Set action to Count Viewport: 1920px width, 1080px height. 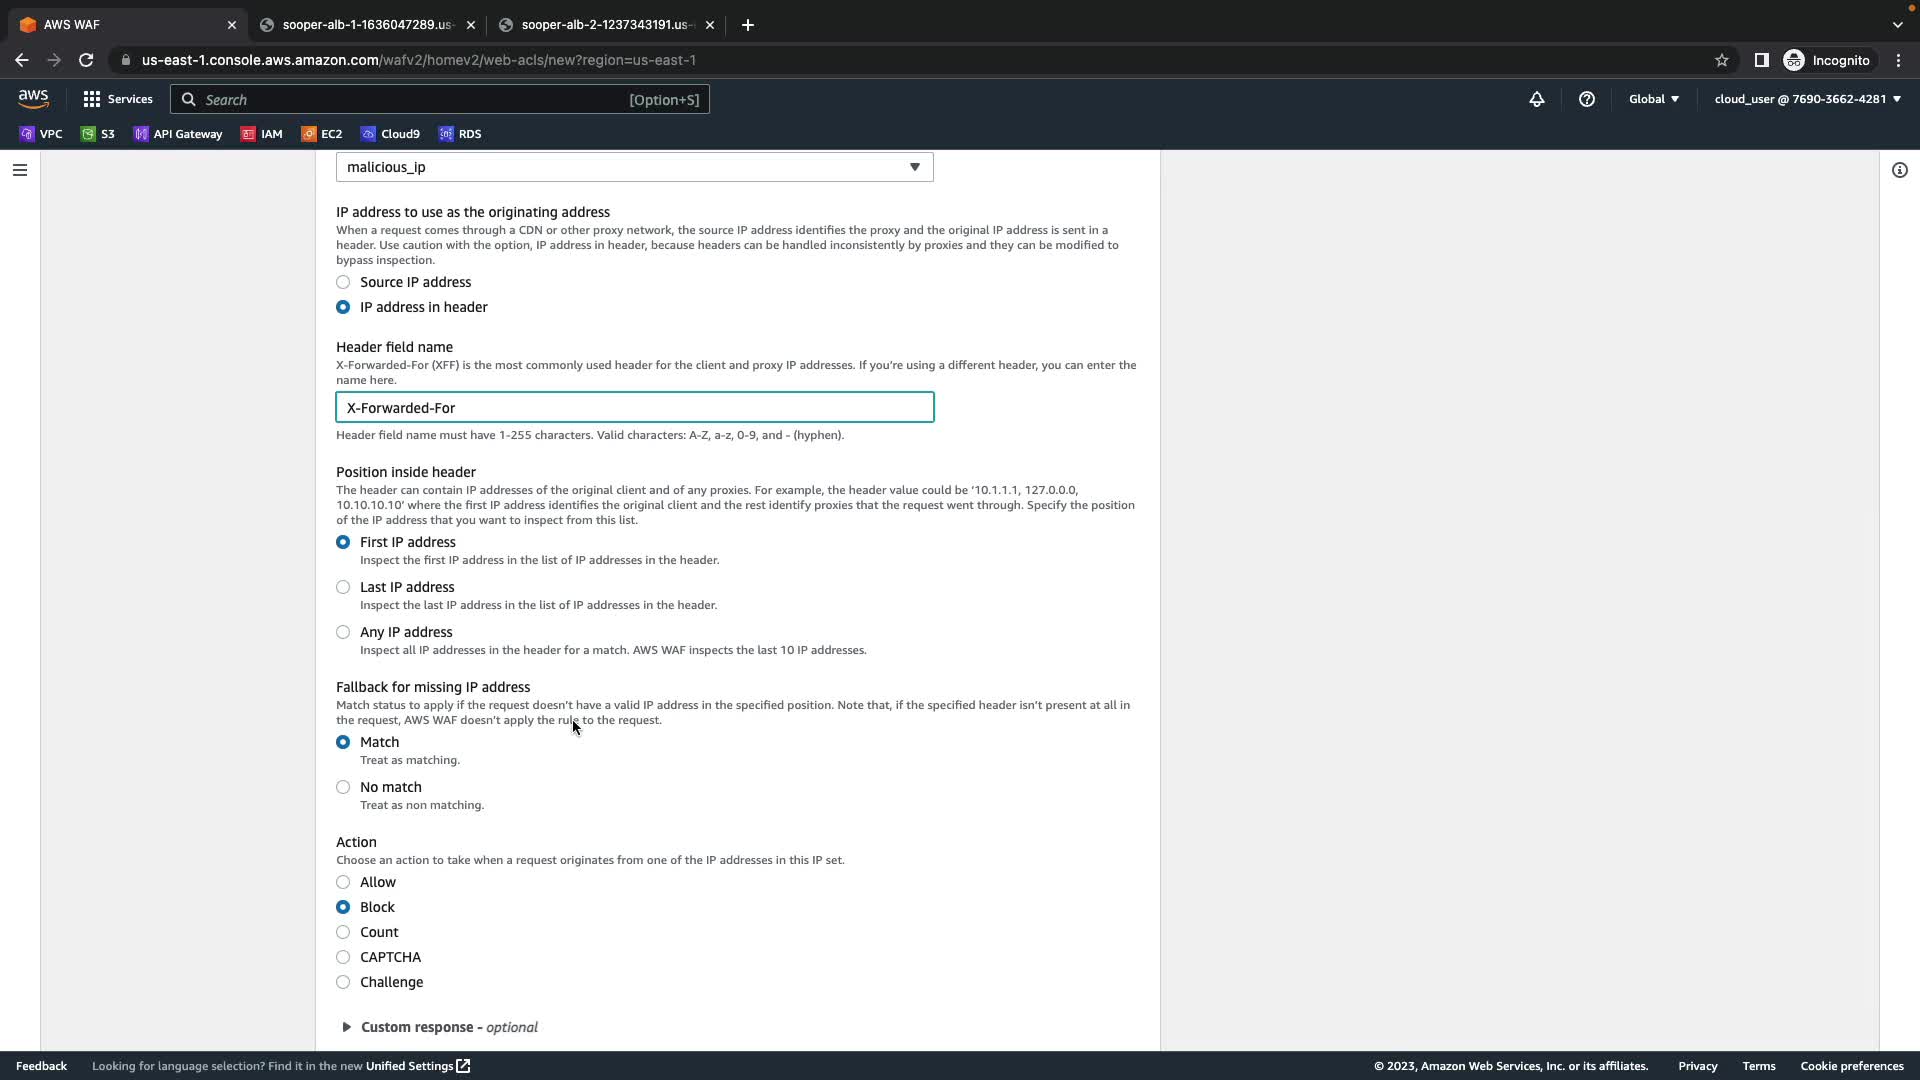point(343,932)
